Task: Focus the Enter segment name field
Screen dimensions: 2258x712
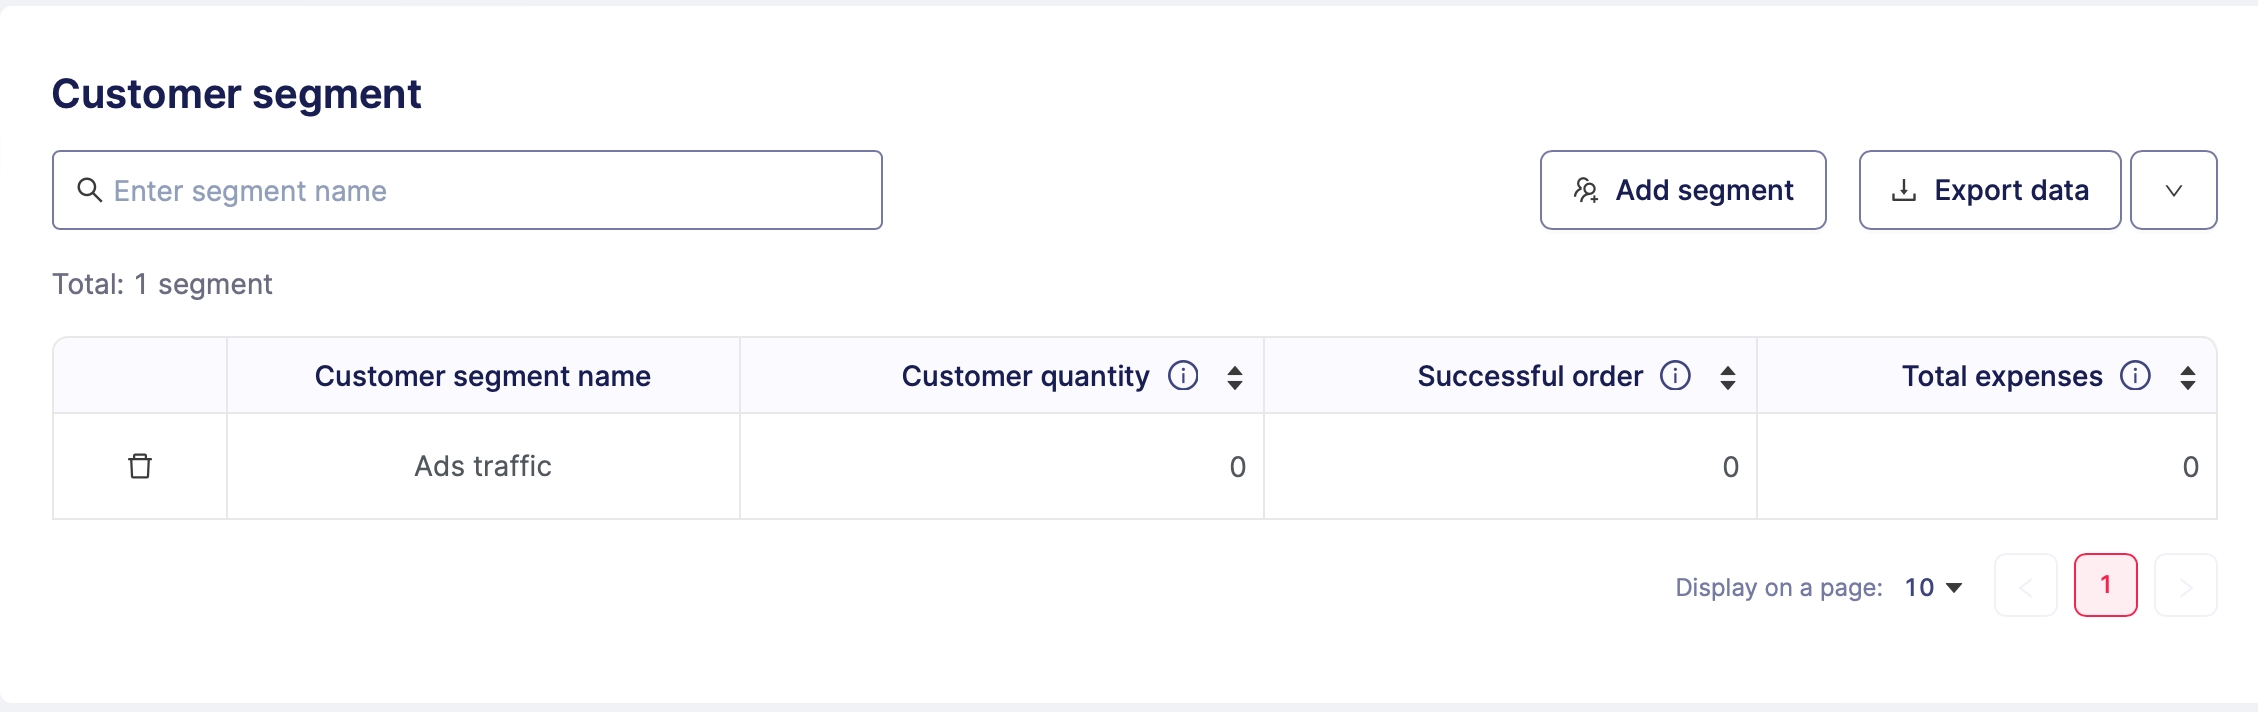Action: (x=480, y=190)
